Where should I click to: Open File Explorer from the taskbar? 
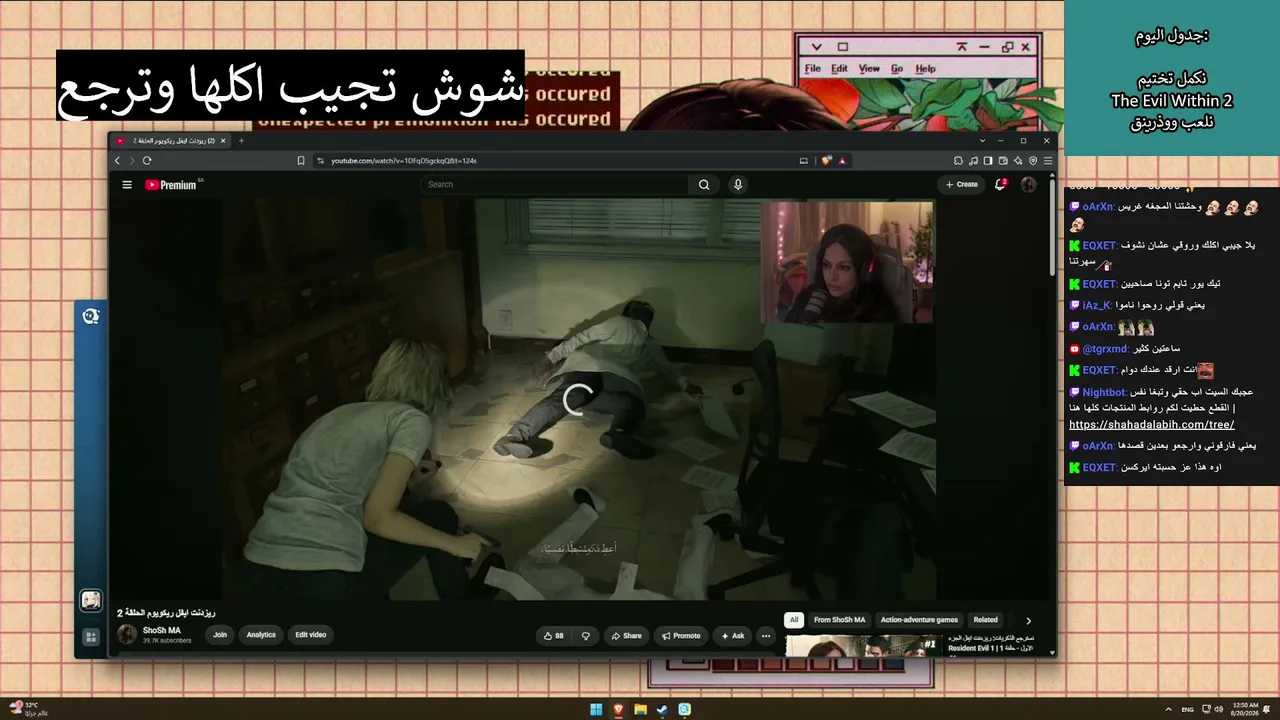[x=640, y=710]
